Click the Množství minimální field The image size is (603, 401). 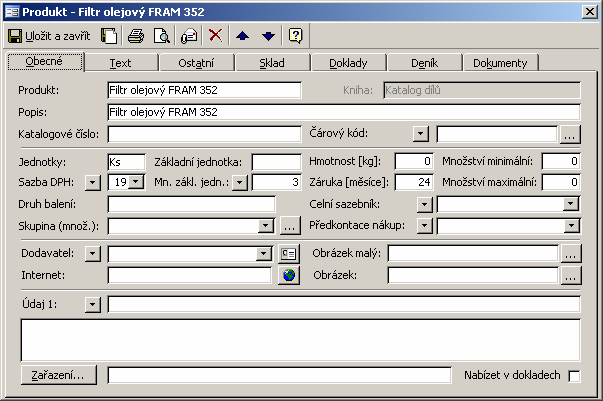point(561,161)
